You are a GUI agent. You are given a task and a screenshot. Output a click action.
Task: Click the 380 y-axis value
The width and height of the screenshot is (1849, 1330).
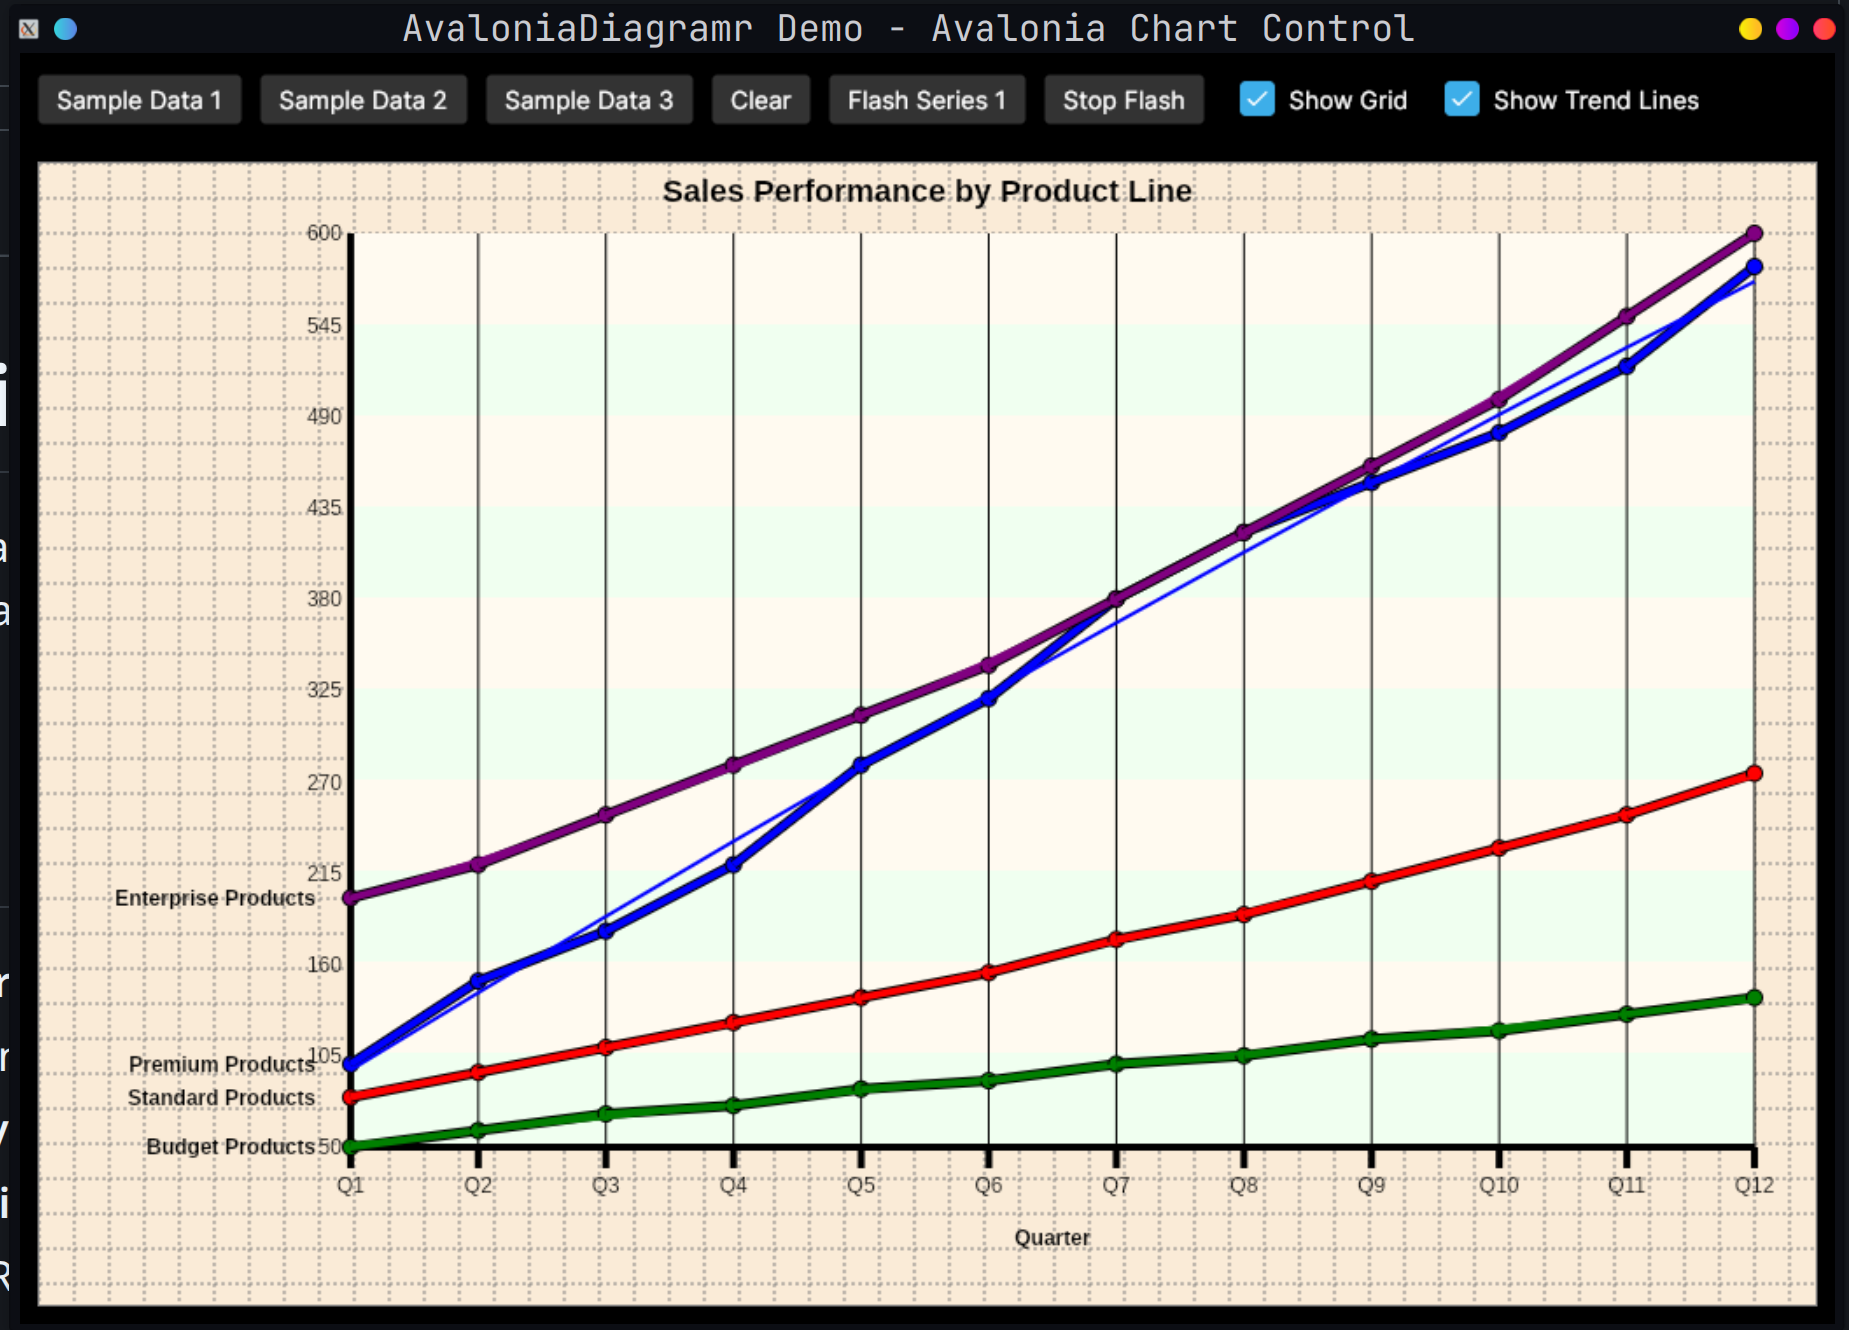[324, 599]
